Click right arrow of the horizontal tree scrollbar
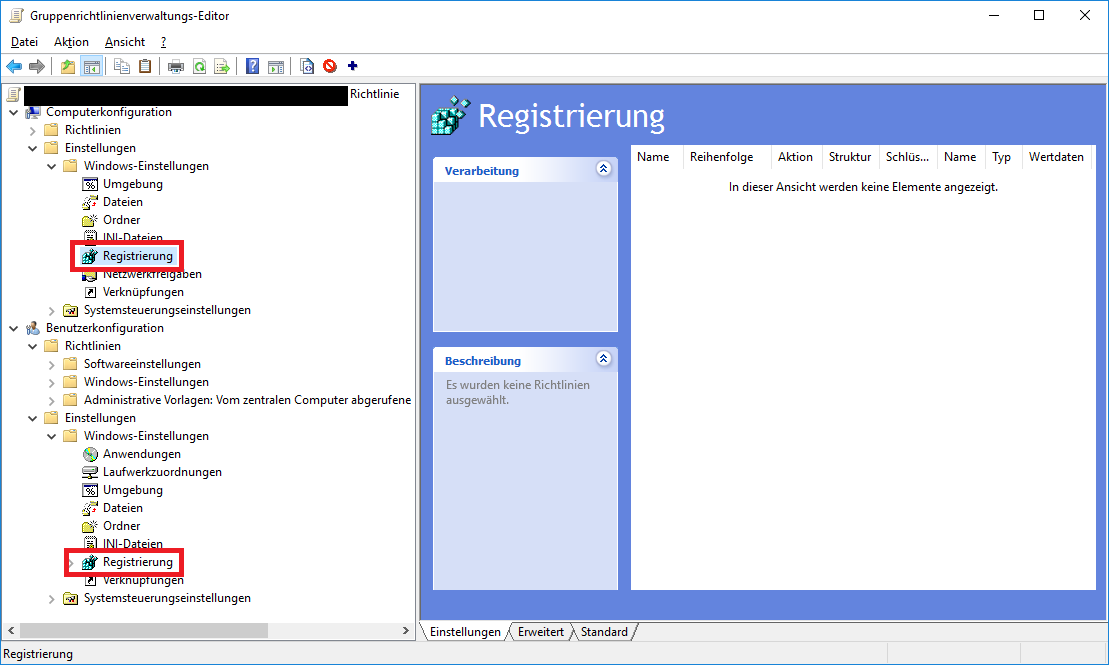This screenshot has height=665, width=1109. click(x=405, y=631)
